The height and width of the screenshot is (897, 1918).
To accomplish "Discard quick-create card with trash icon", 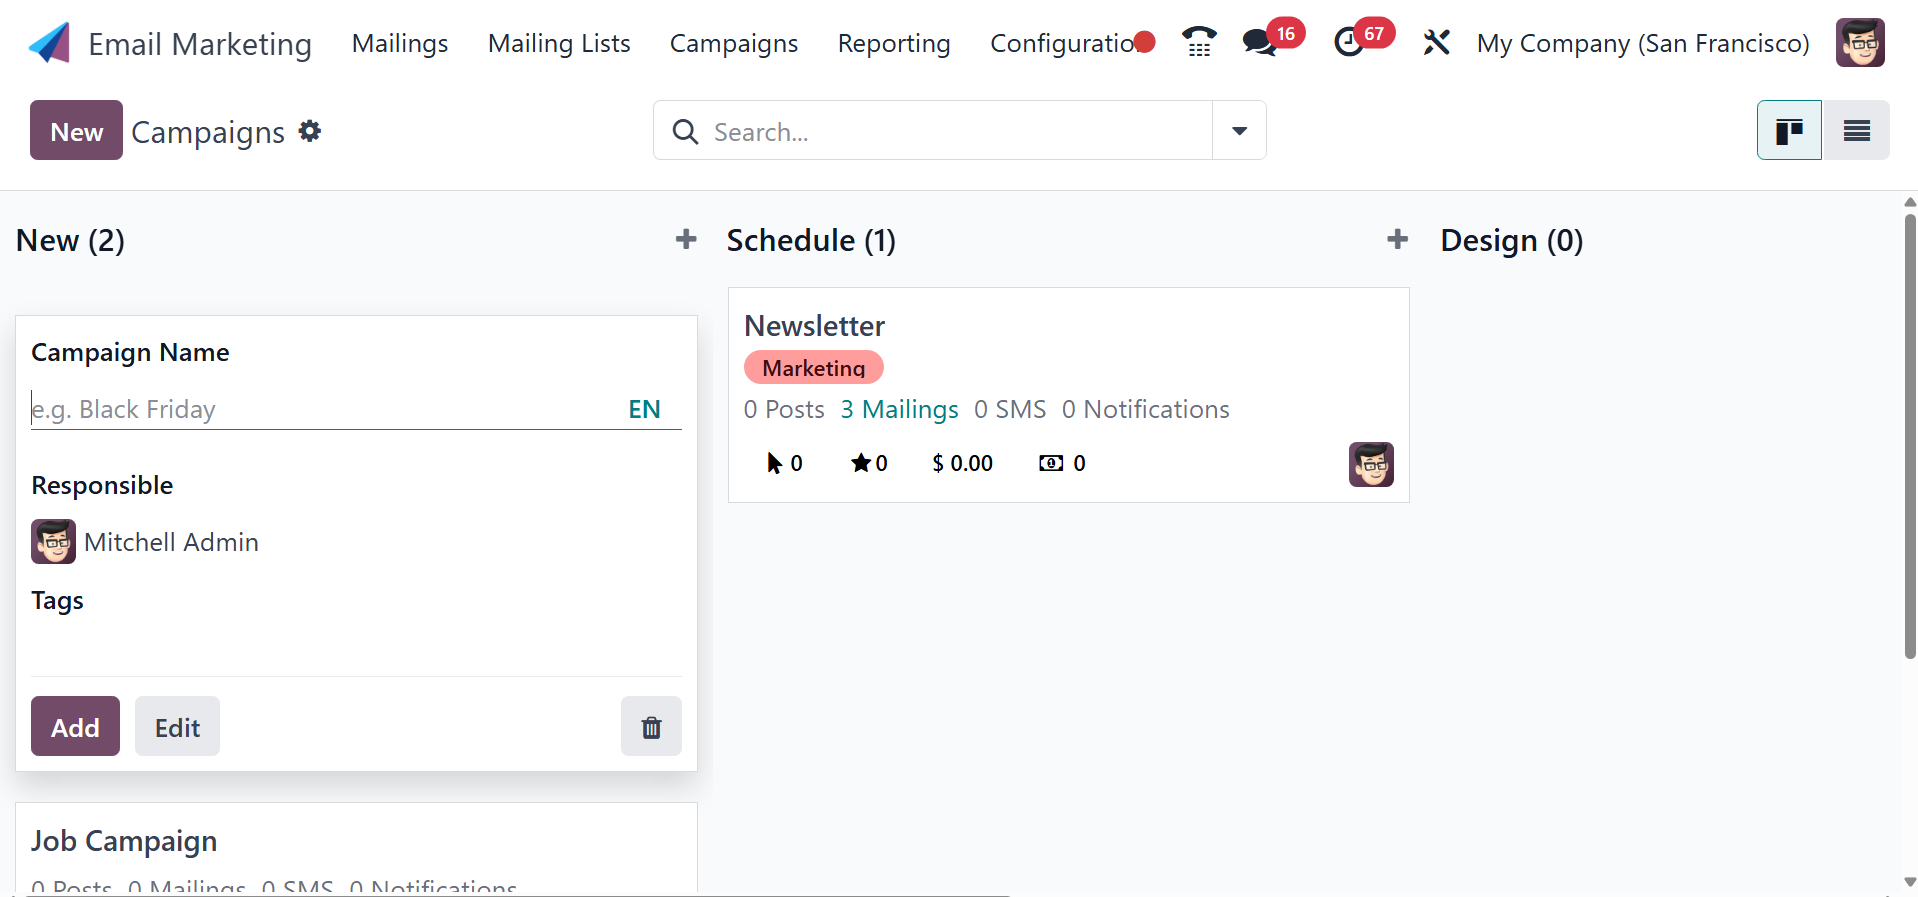I will pyautogui.click(x=651, y=727).
